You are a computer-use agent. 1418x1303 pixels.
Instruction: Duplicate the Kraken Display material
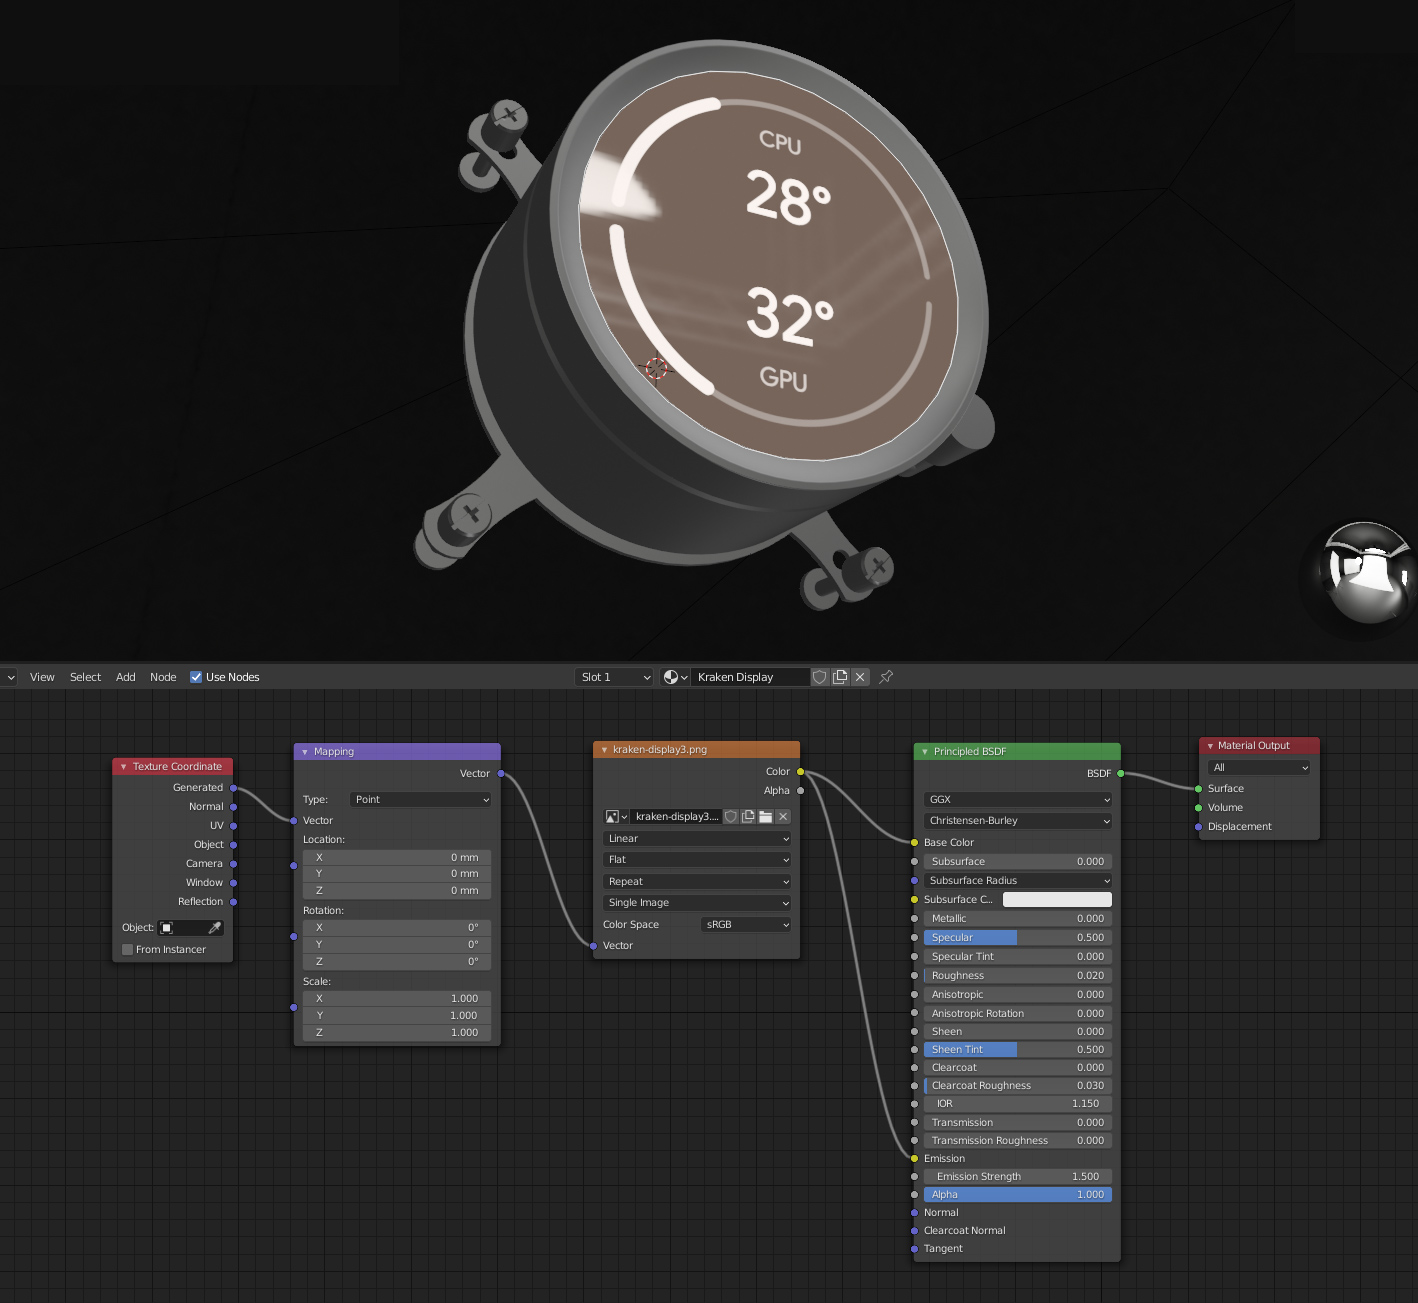(840, 677)
